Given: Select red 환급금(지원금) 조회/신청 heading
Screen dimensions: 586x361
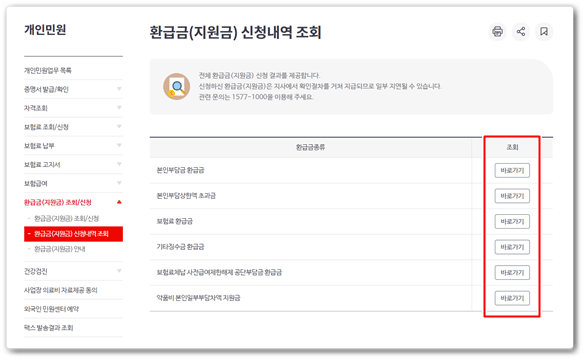Looking at the screenshot, I should point(58,202).
